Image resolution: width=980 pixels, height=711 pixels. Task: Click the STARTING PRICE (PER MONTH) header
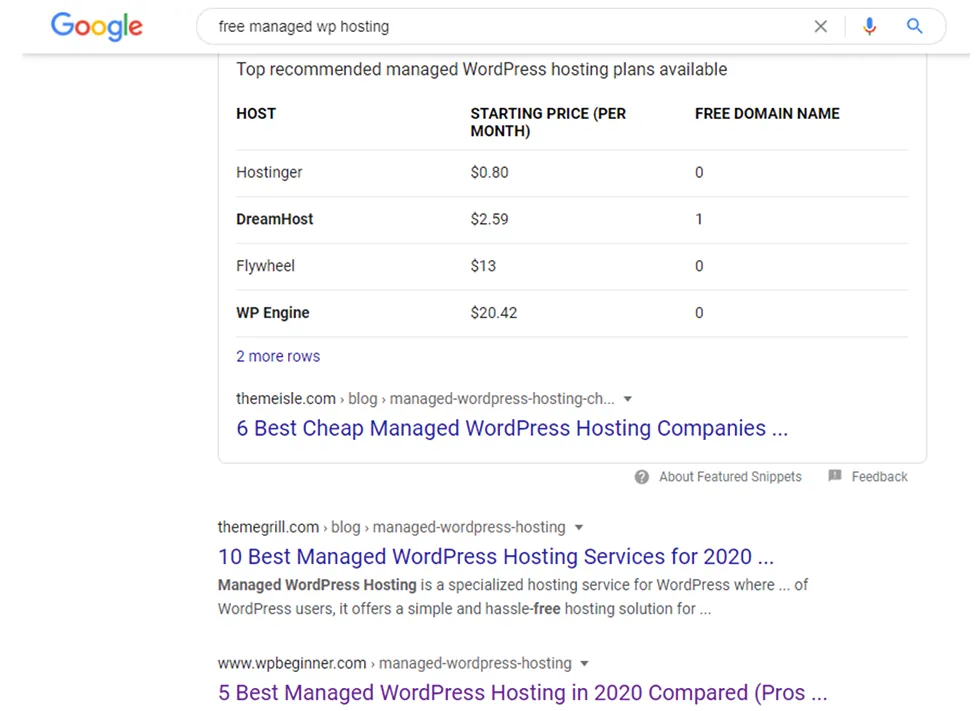point(548,122)
